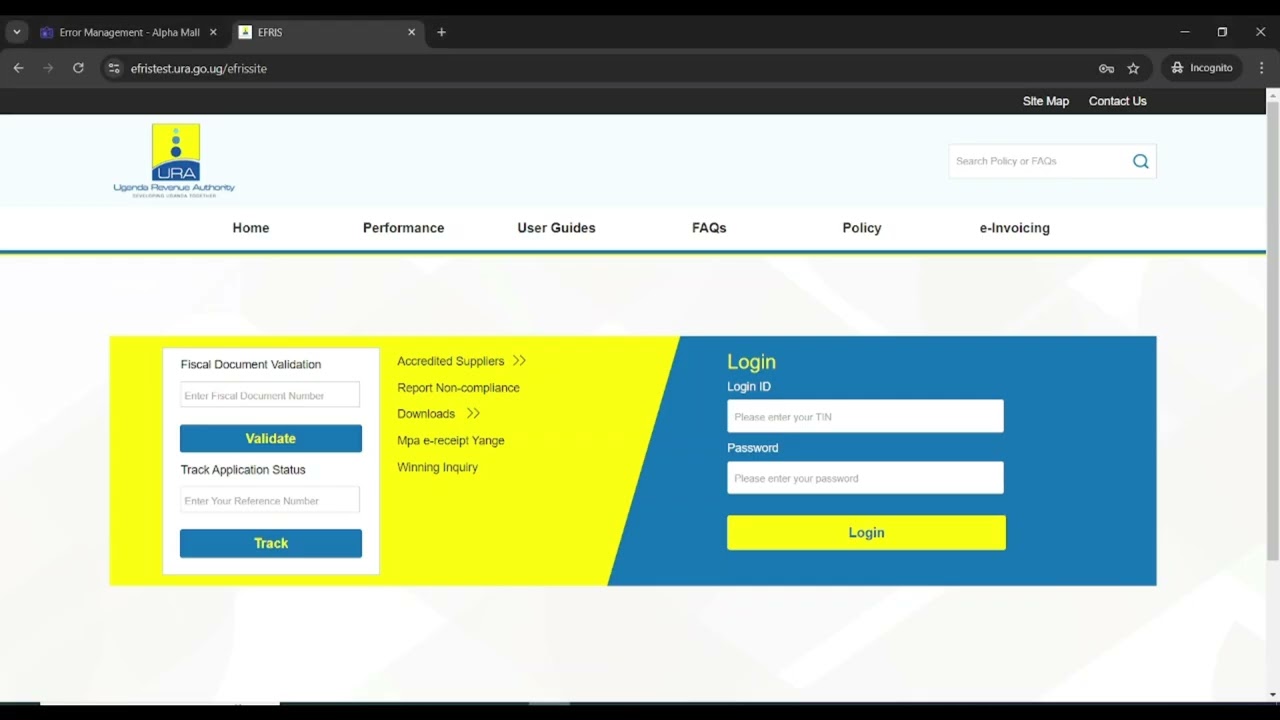1280x720 pixels.
Task: Open a new tab with plus icon
Action: 441,32
